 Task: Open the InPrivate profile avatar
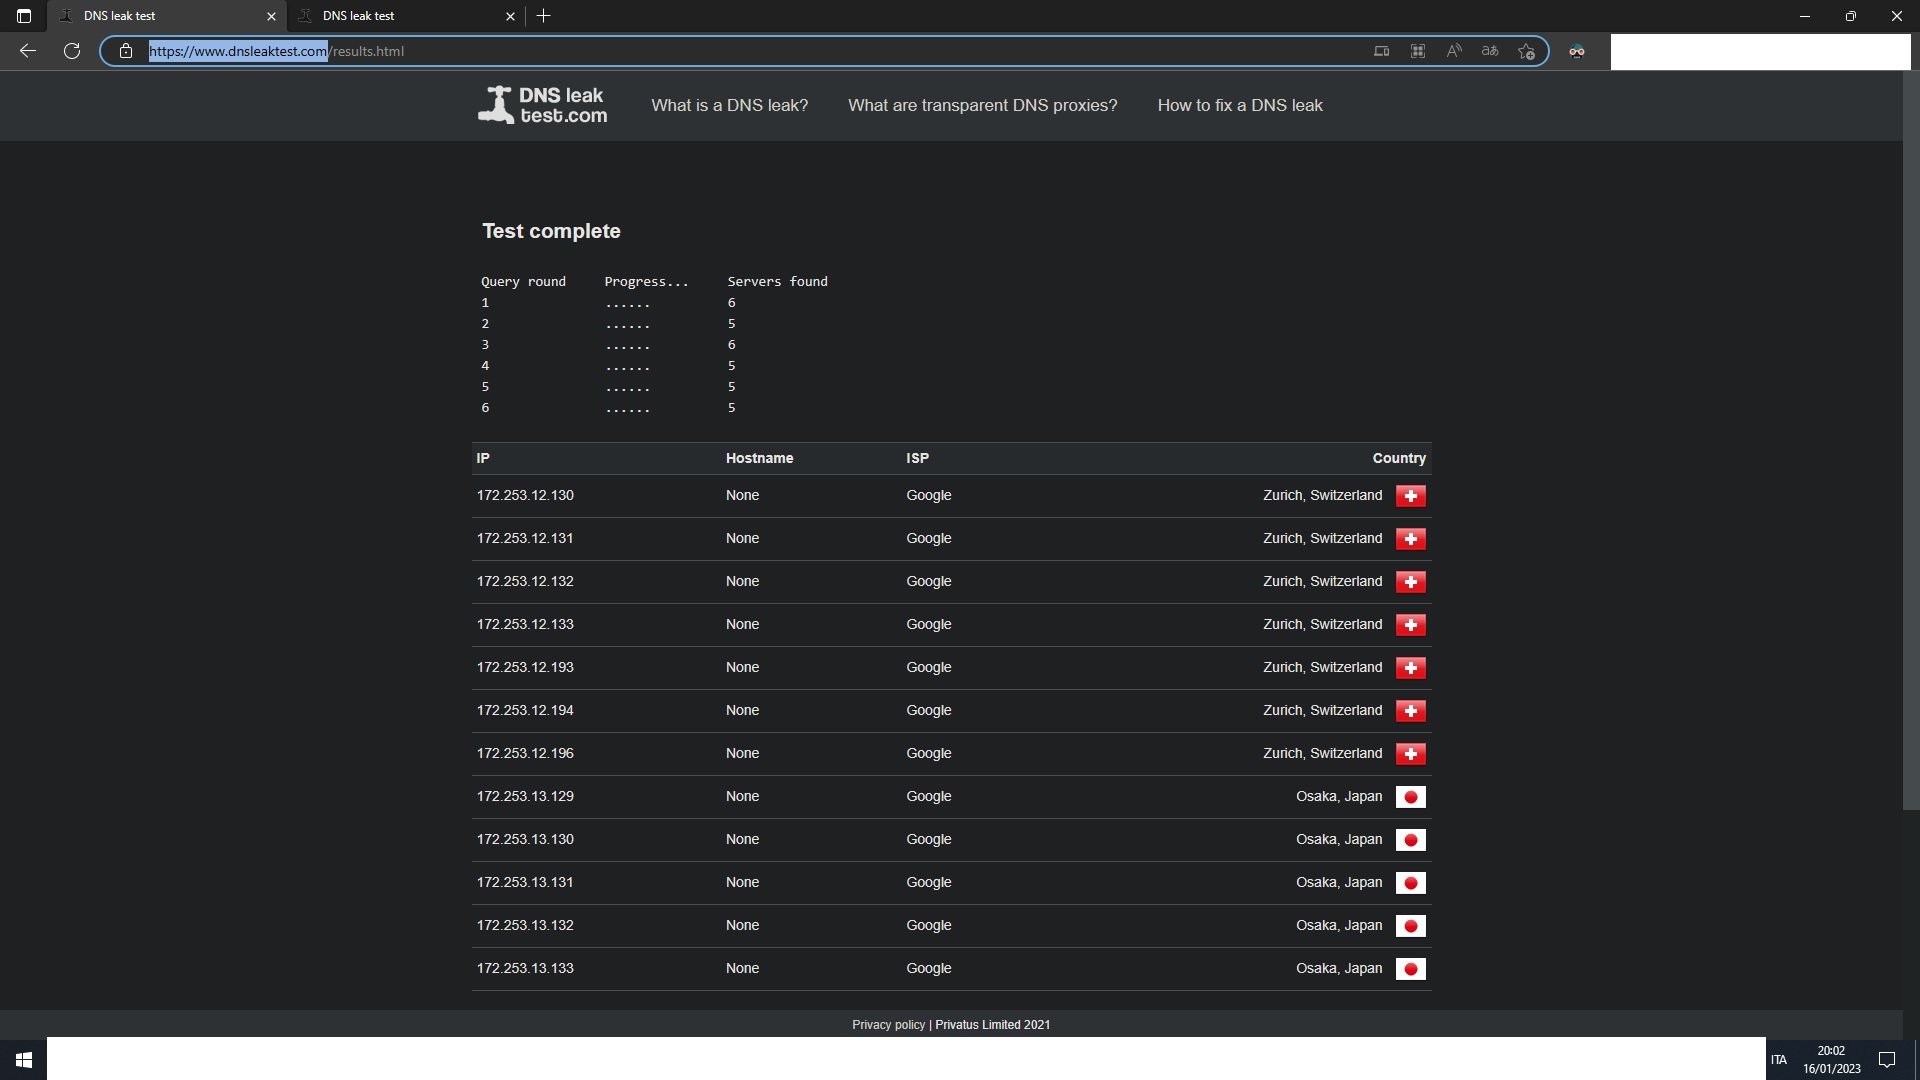tap(1577, 51)
